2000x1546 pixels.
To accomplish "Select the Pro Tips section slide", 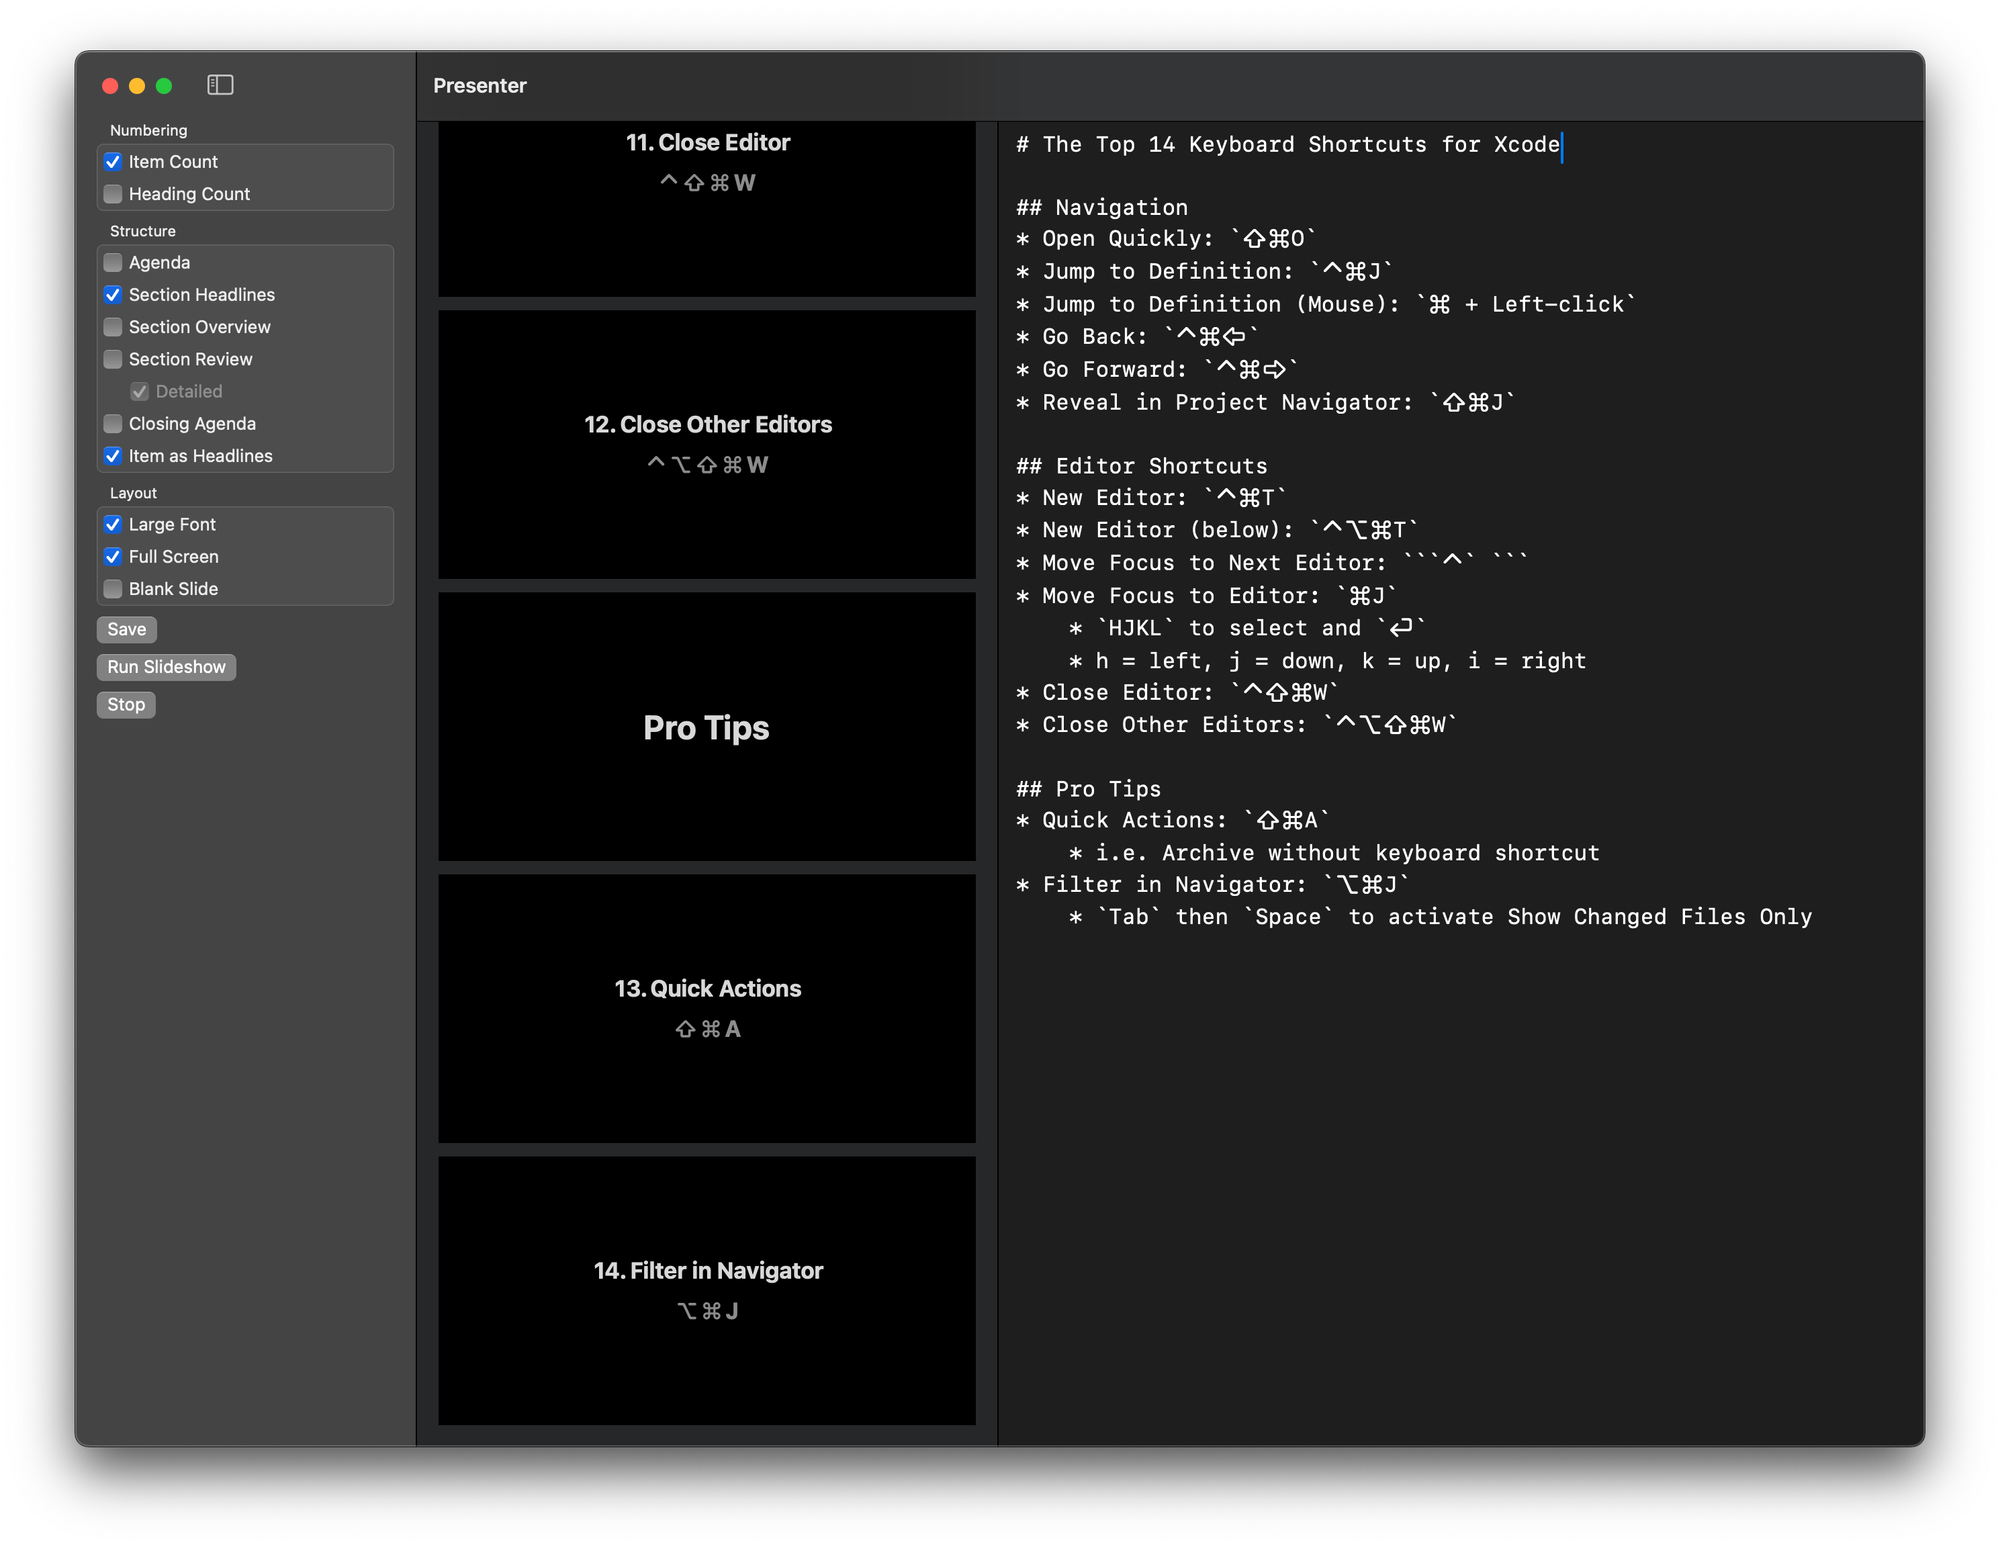I will 706,727.
